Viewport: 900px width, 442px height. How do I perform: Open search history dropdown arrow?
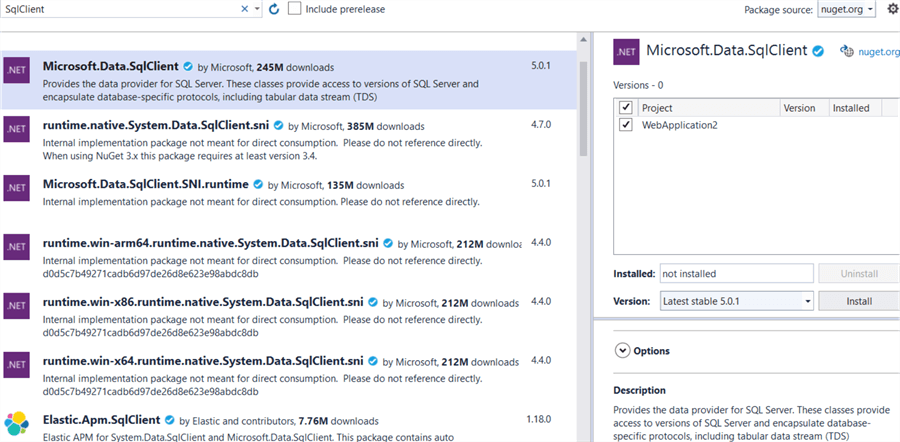coord(259,9)
